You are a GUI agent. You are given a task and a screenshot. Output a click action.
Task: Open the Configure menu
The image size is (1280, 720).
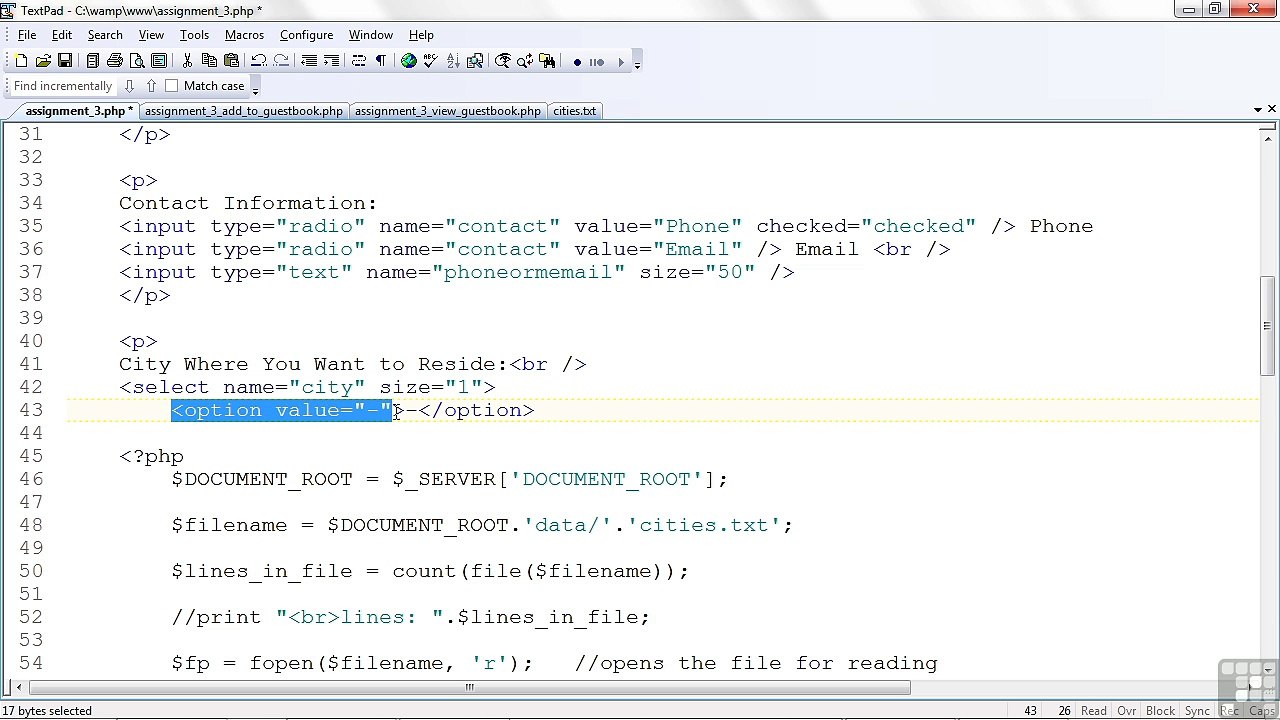(306, 35)
